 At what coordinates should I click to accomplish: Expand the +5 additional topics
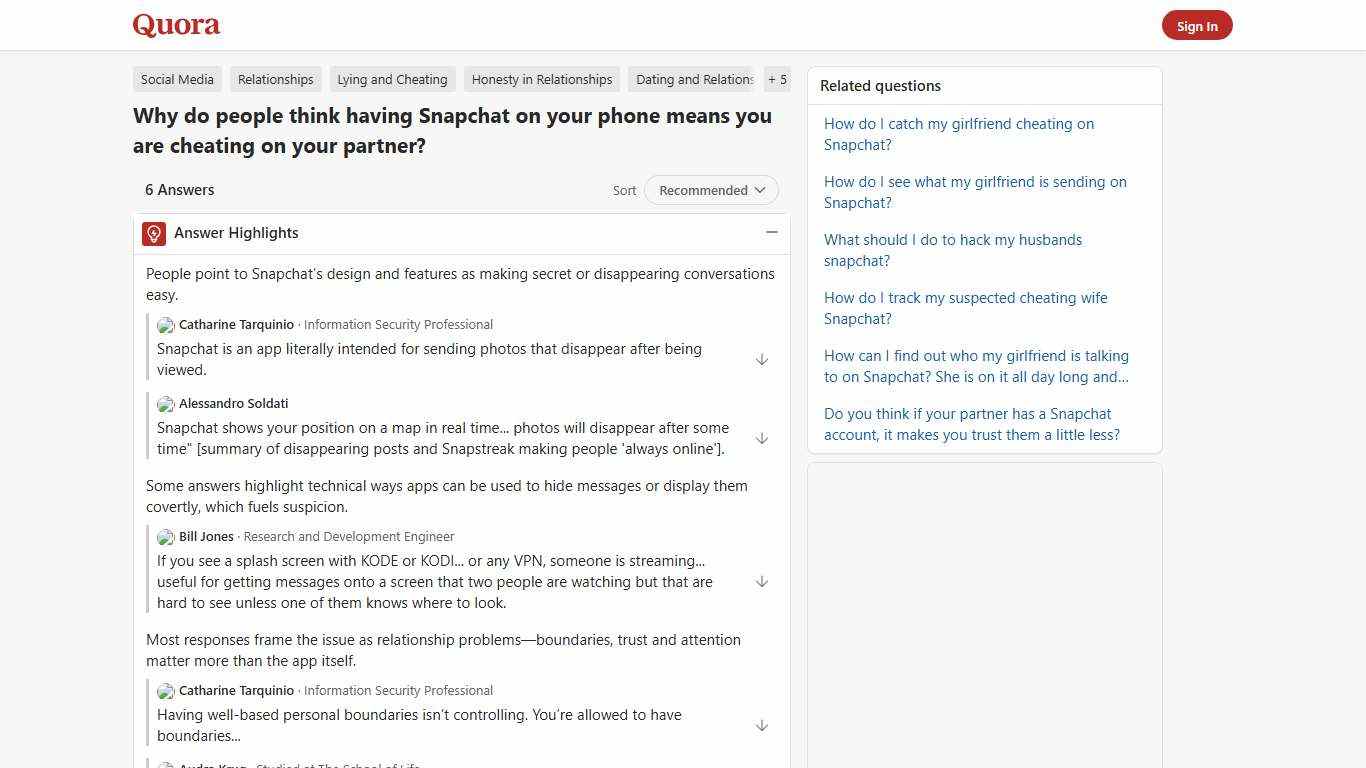click(x=777, y=79)
